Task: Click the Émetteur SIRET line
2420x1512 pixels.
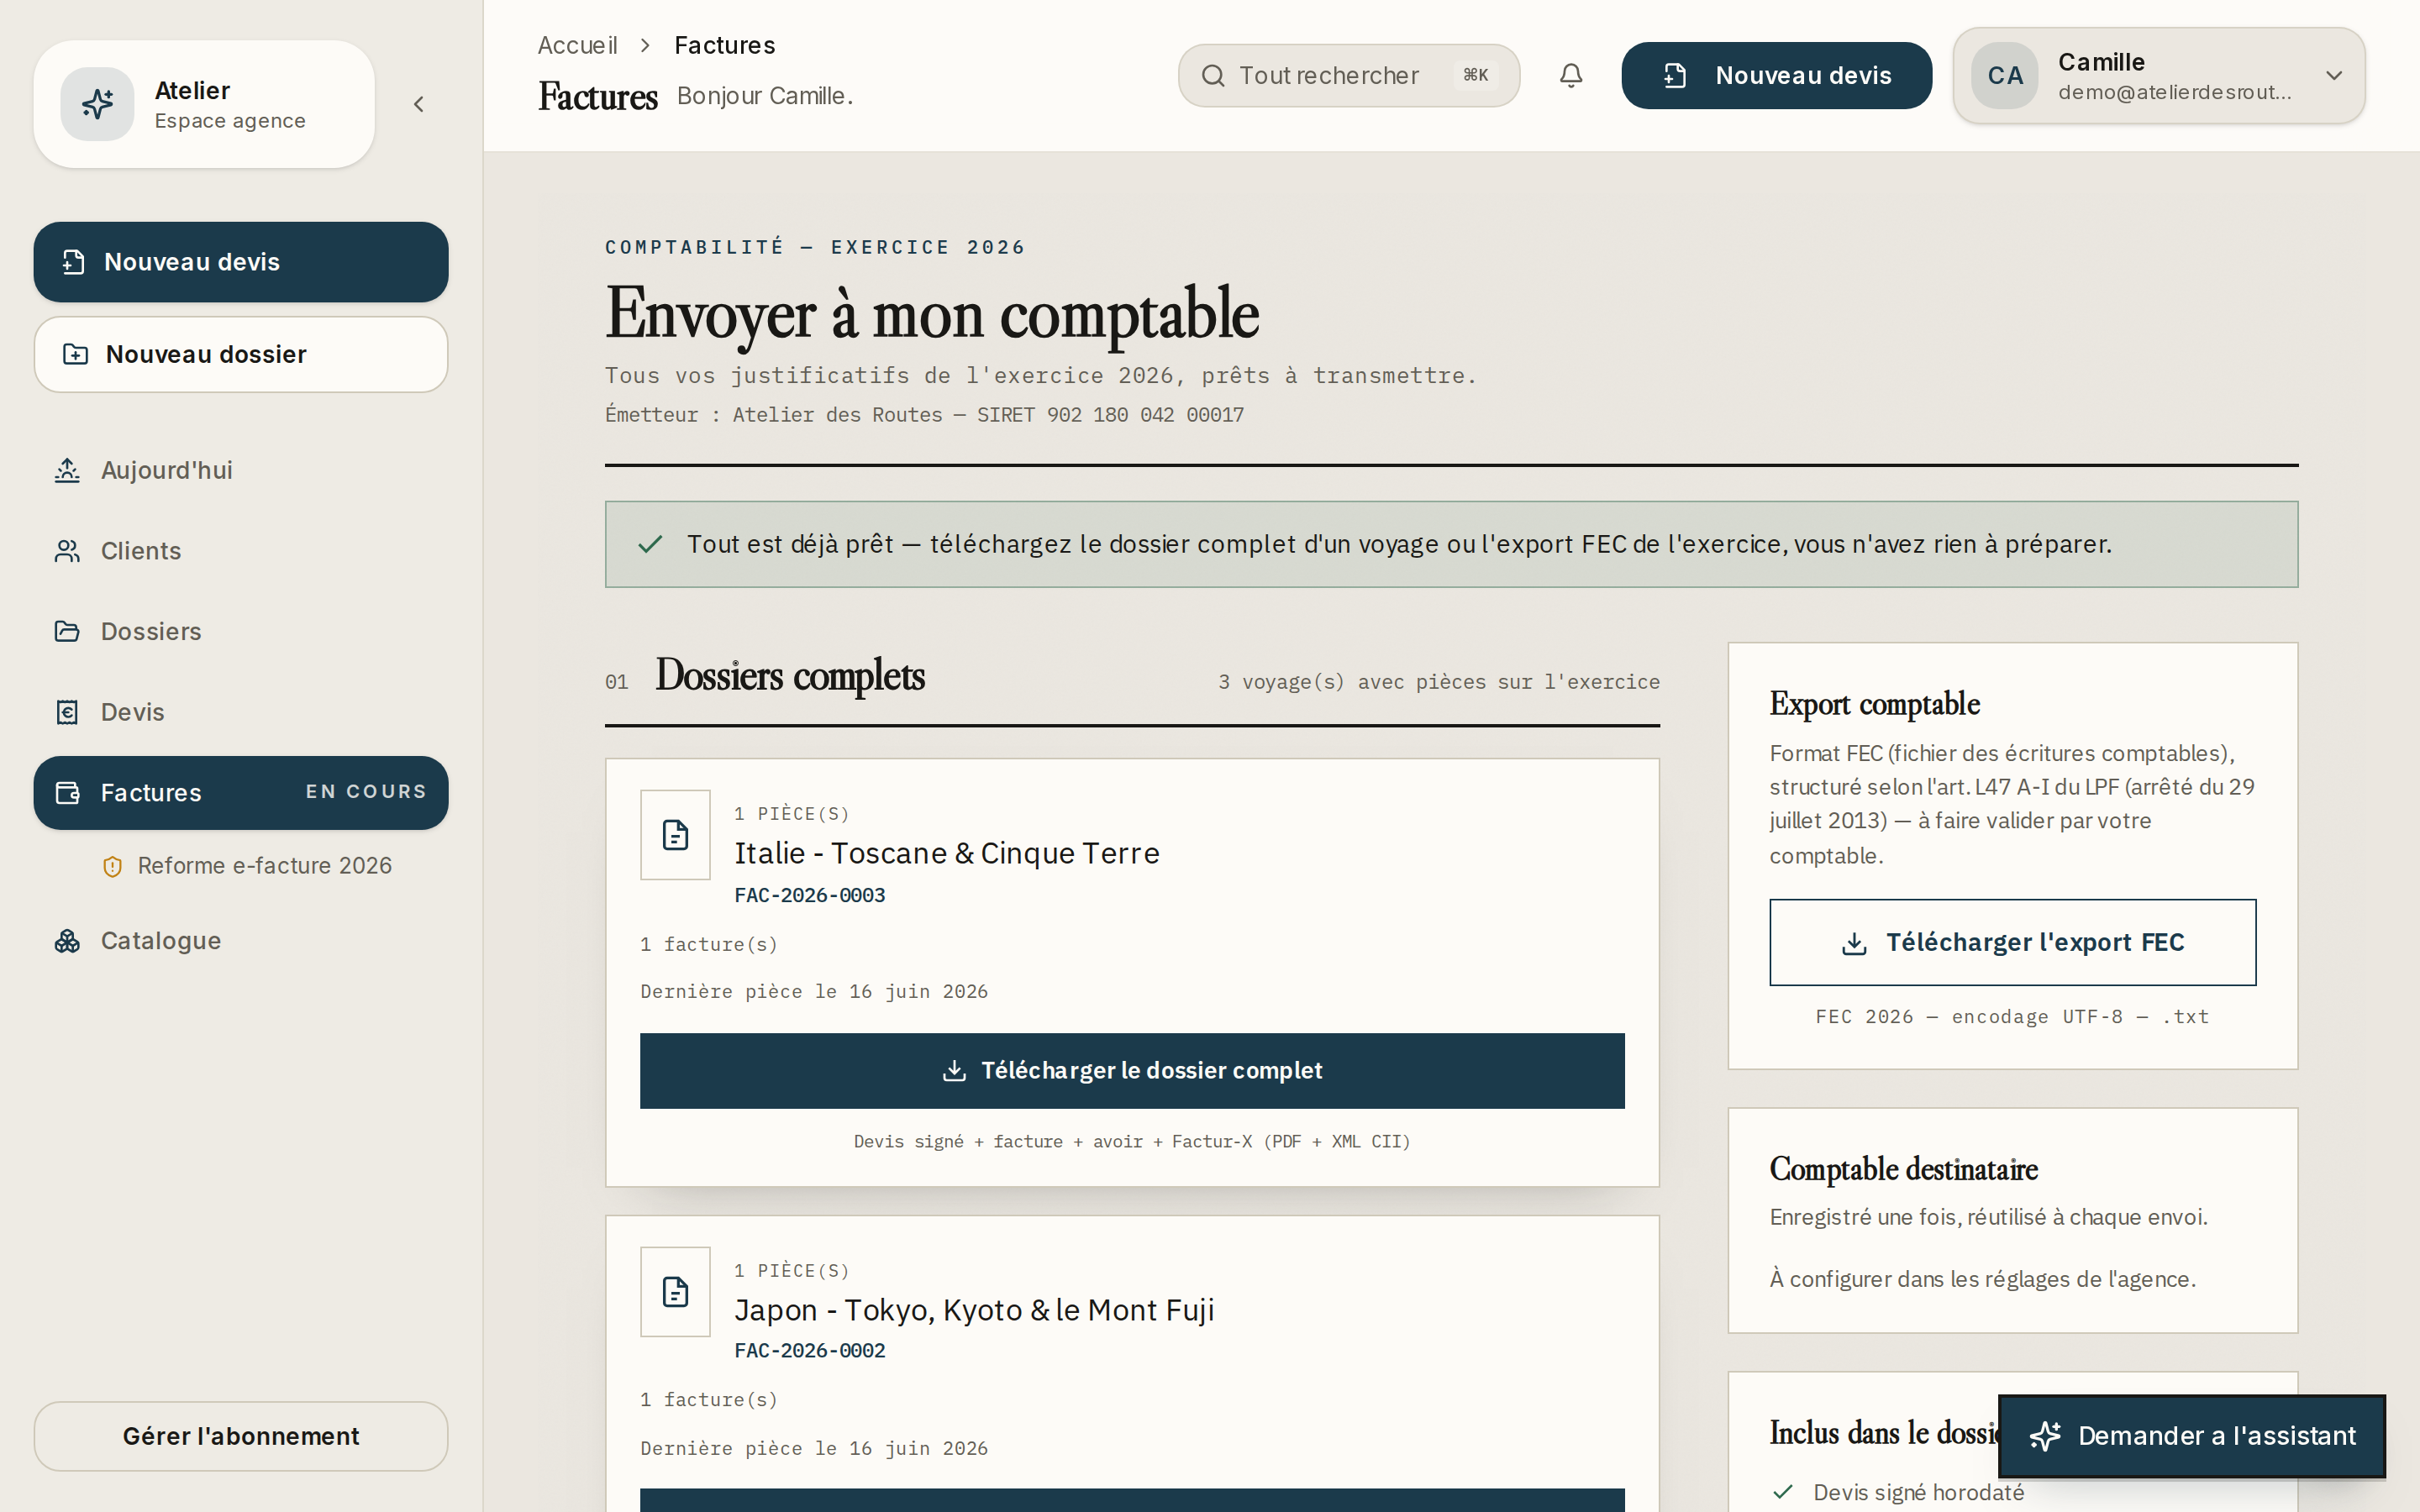Action: (924, 415)
